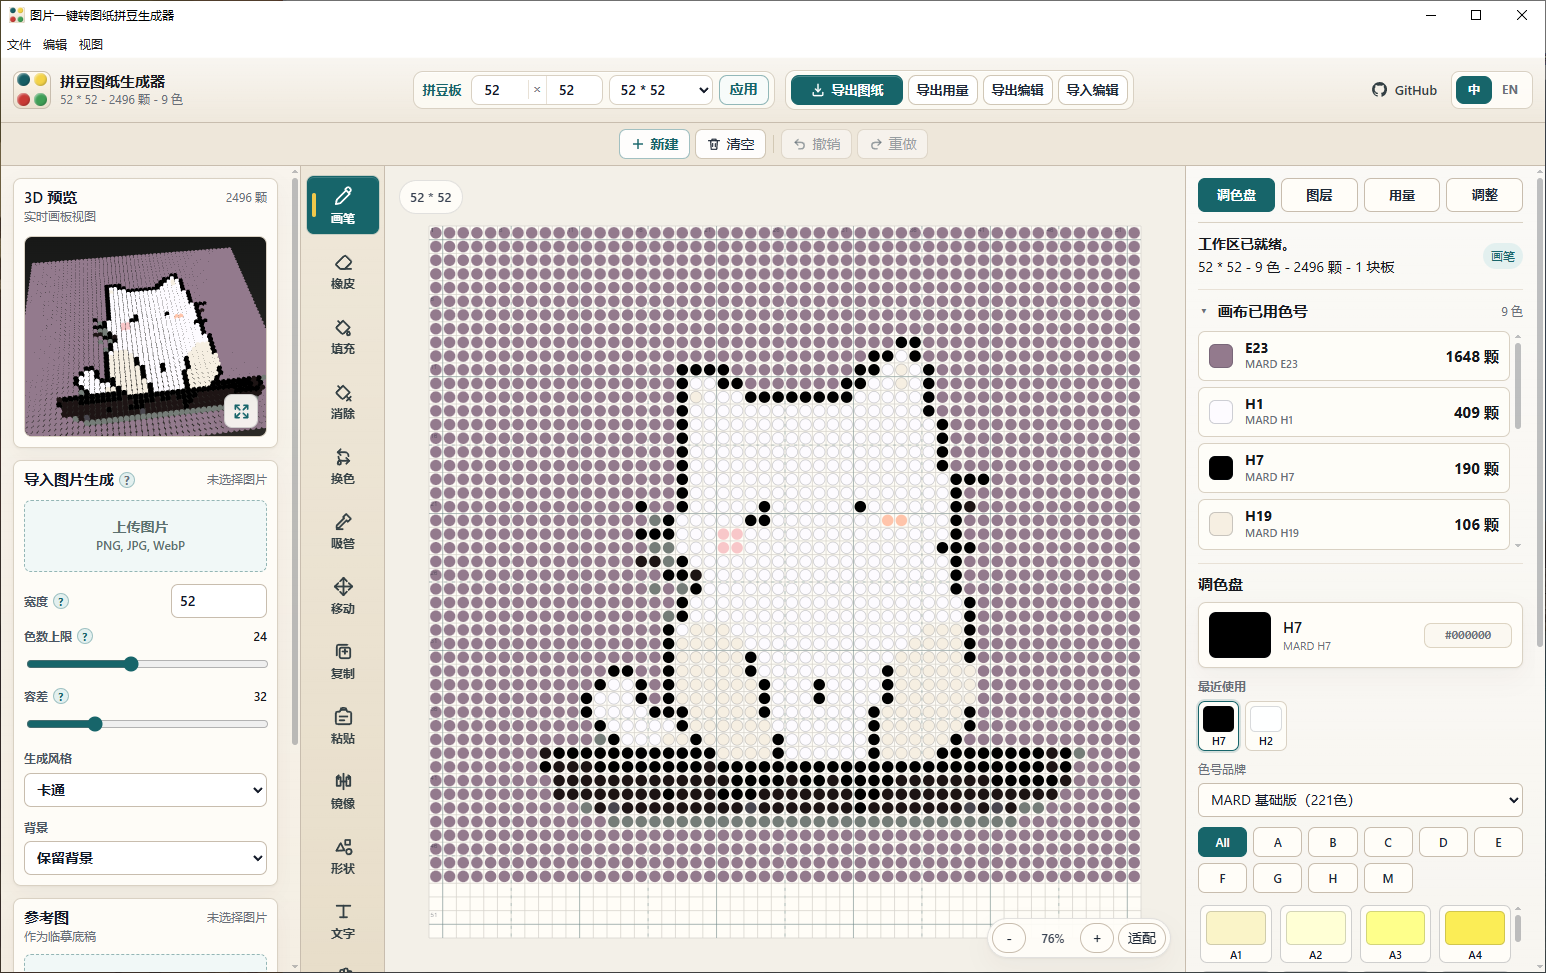Filter palette by series A

(x=1277, y=842)
